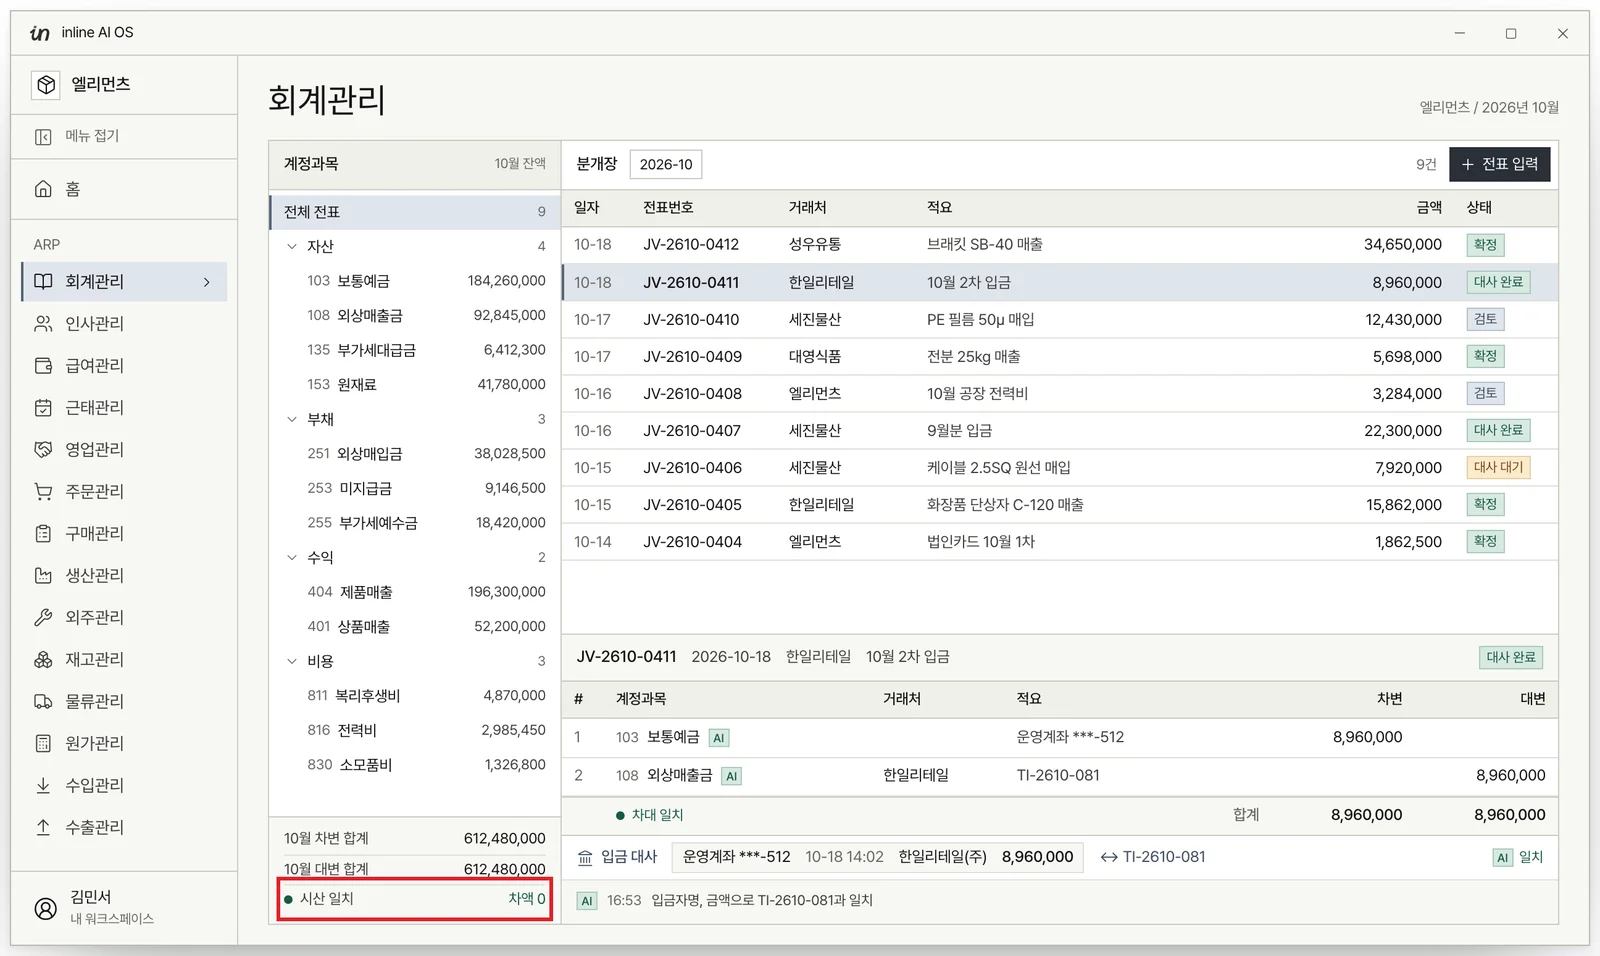
Task: Click the 대사 대기 status badge
Action: coord(1498,467)
